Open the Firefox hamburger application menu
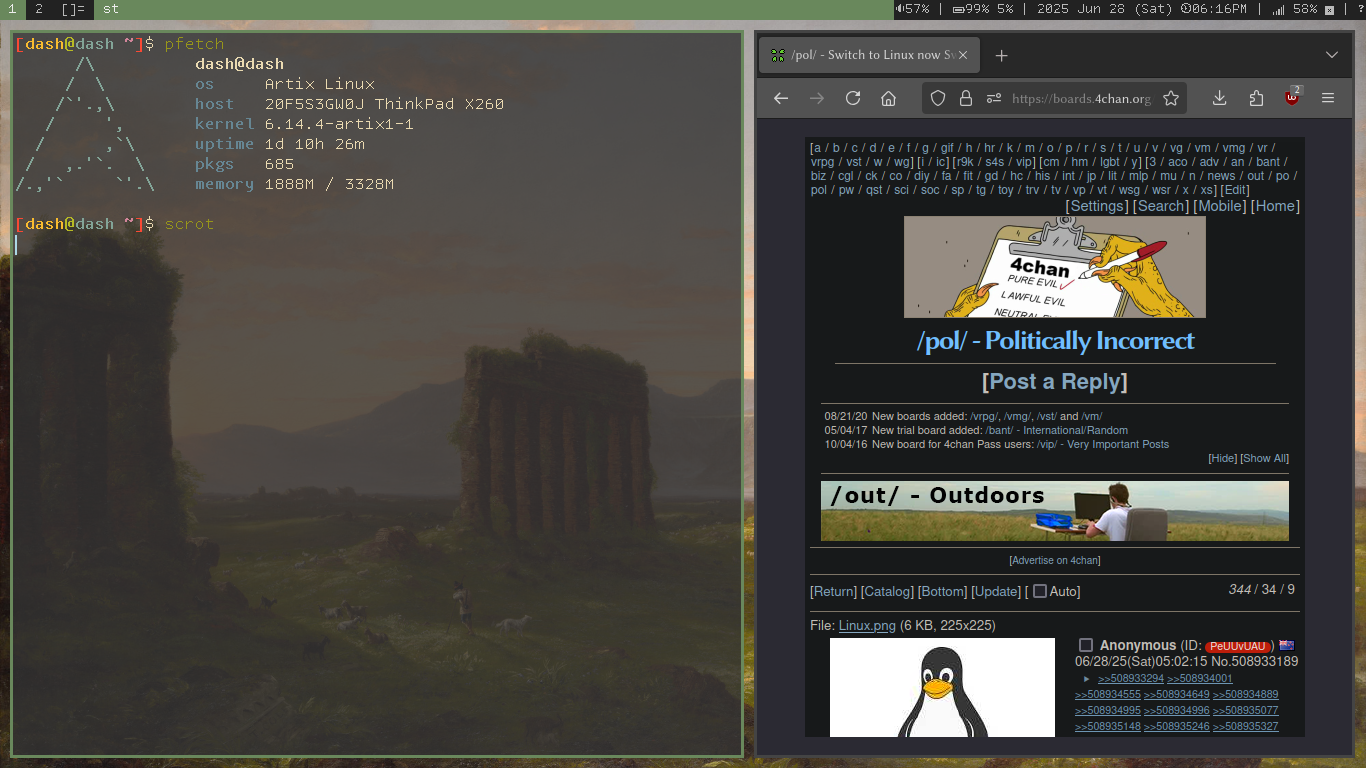 pos(1328,98)
